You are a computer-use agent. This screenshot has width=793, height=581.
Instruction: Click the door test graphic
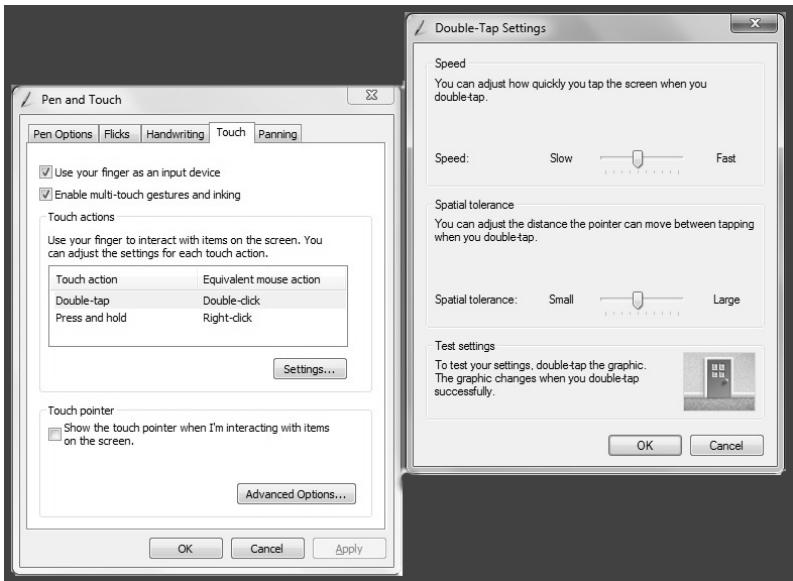pos(719,381)
